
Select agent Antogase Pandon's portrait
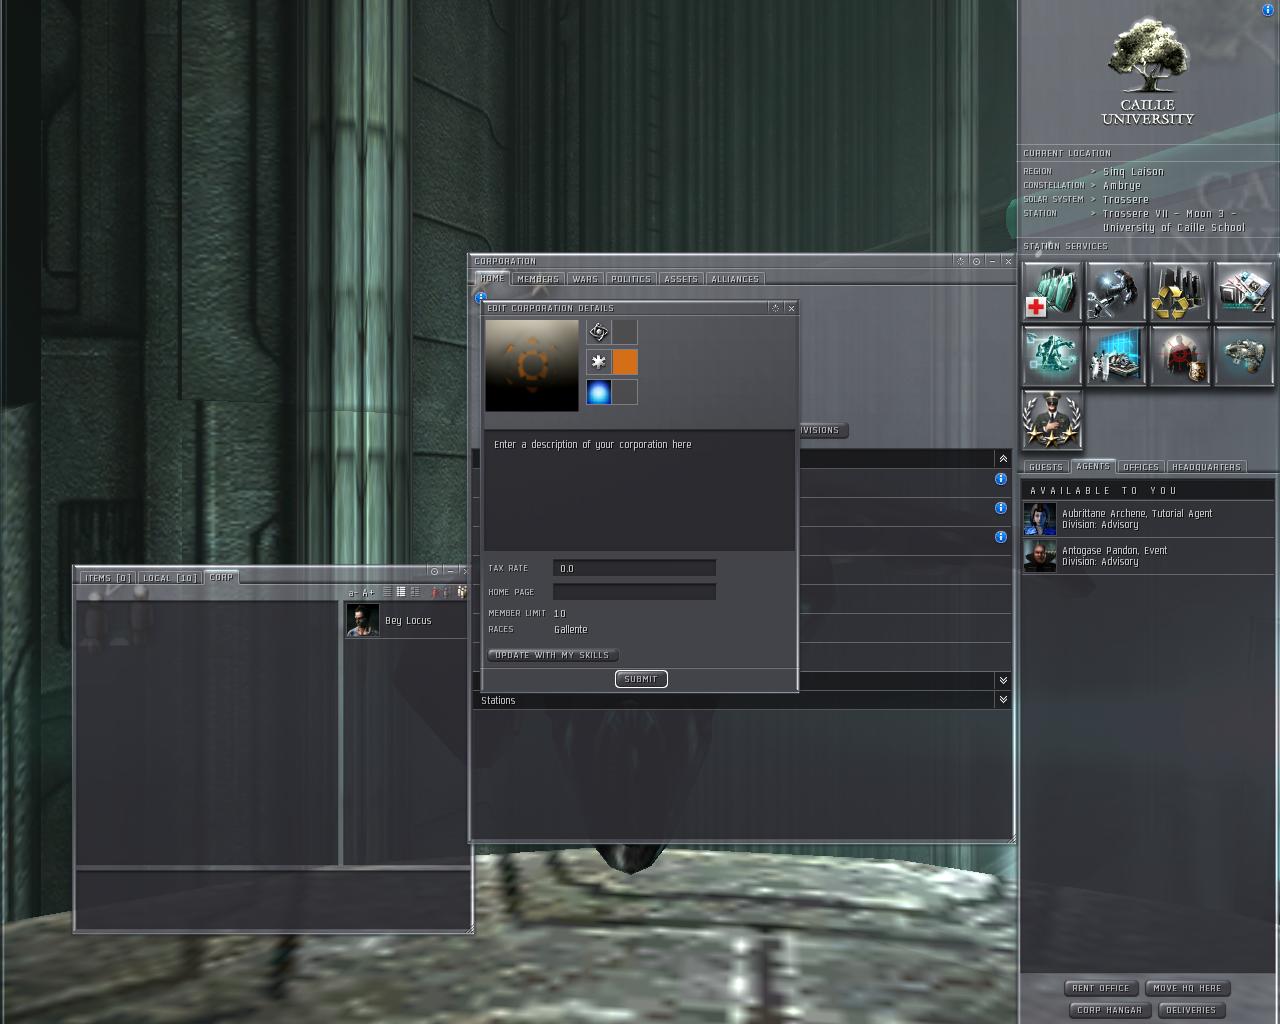1040,556
